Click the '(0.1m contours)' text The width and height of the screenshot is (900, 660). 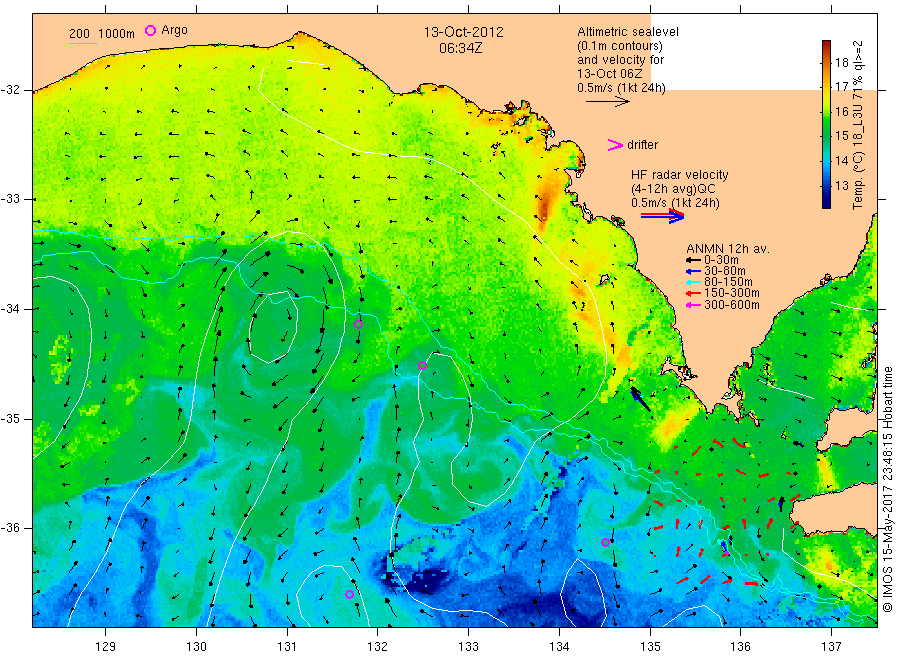pyautogui.click(x=620, y=46)
